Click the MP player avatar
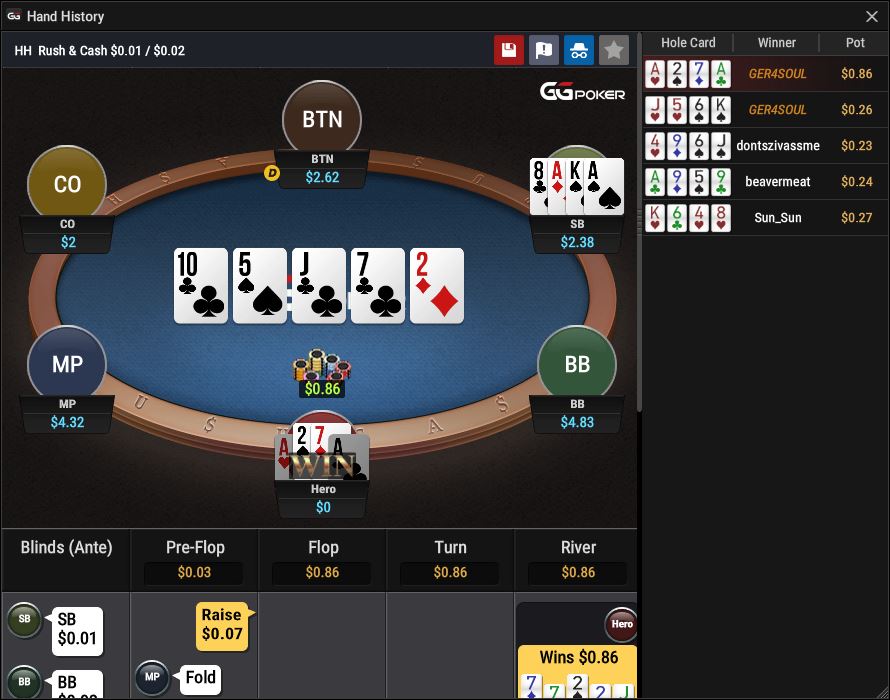This screenshot has height=700, width=890. click(67, 364)
